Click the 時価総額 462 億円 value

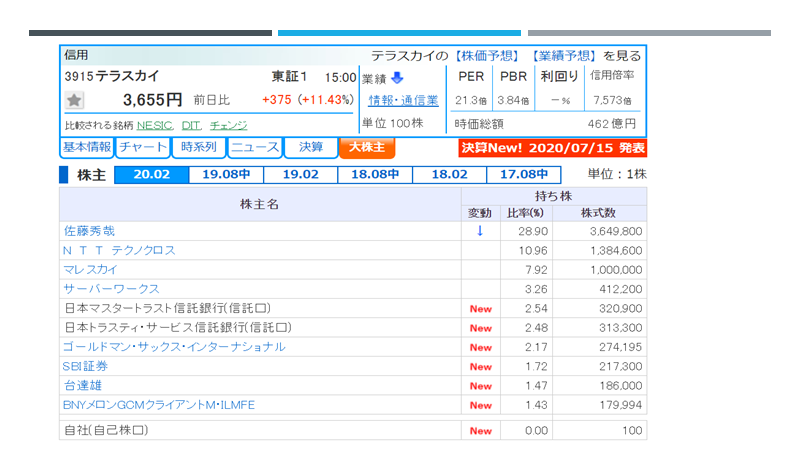point(612,124)
